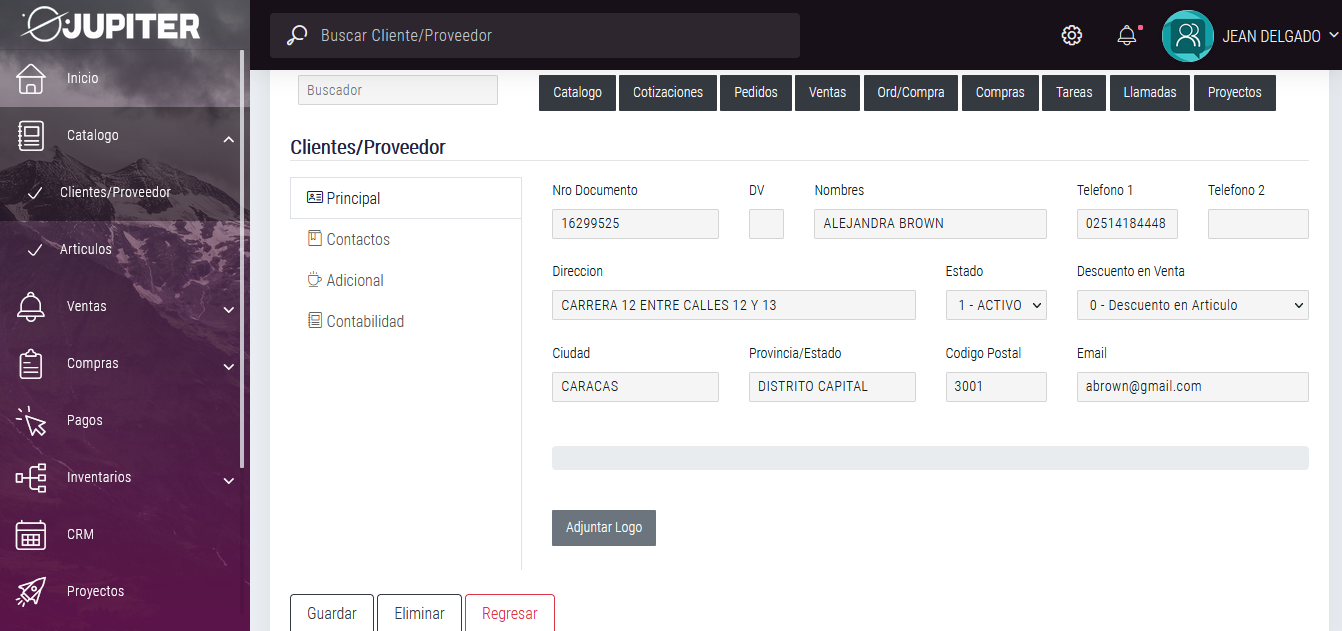Click the Email field
Screen dimensions: 1342x631
pyautogui.click(x=1193, y=387)
